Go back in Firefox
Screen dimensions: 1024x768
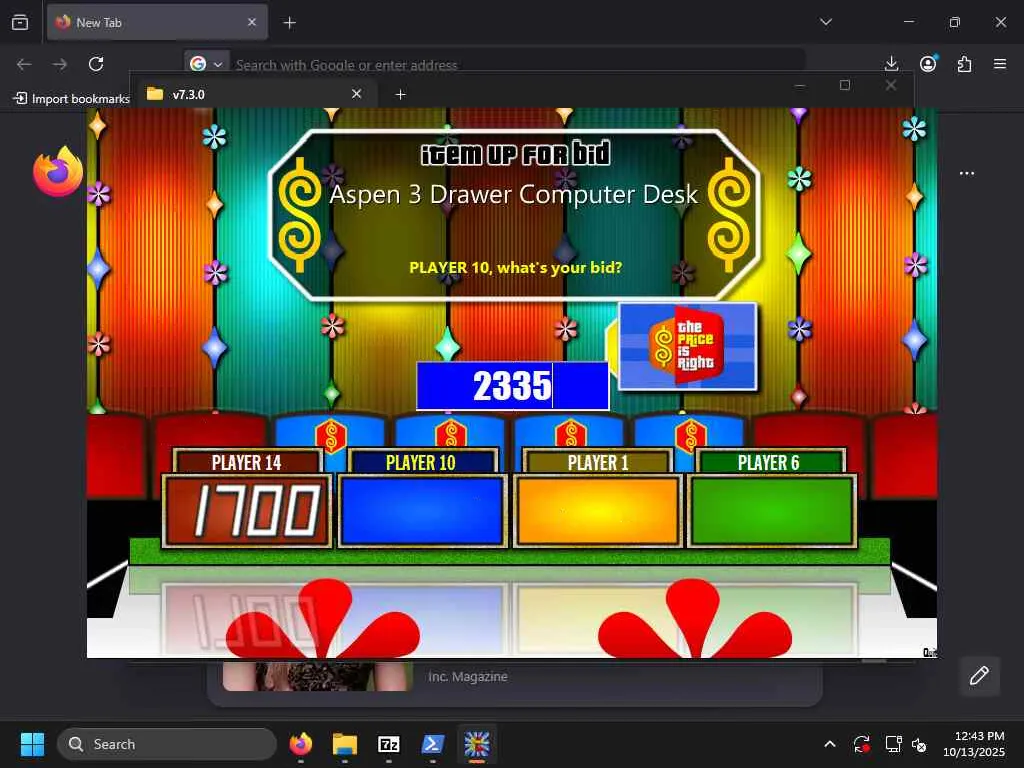point(24,64)
